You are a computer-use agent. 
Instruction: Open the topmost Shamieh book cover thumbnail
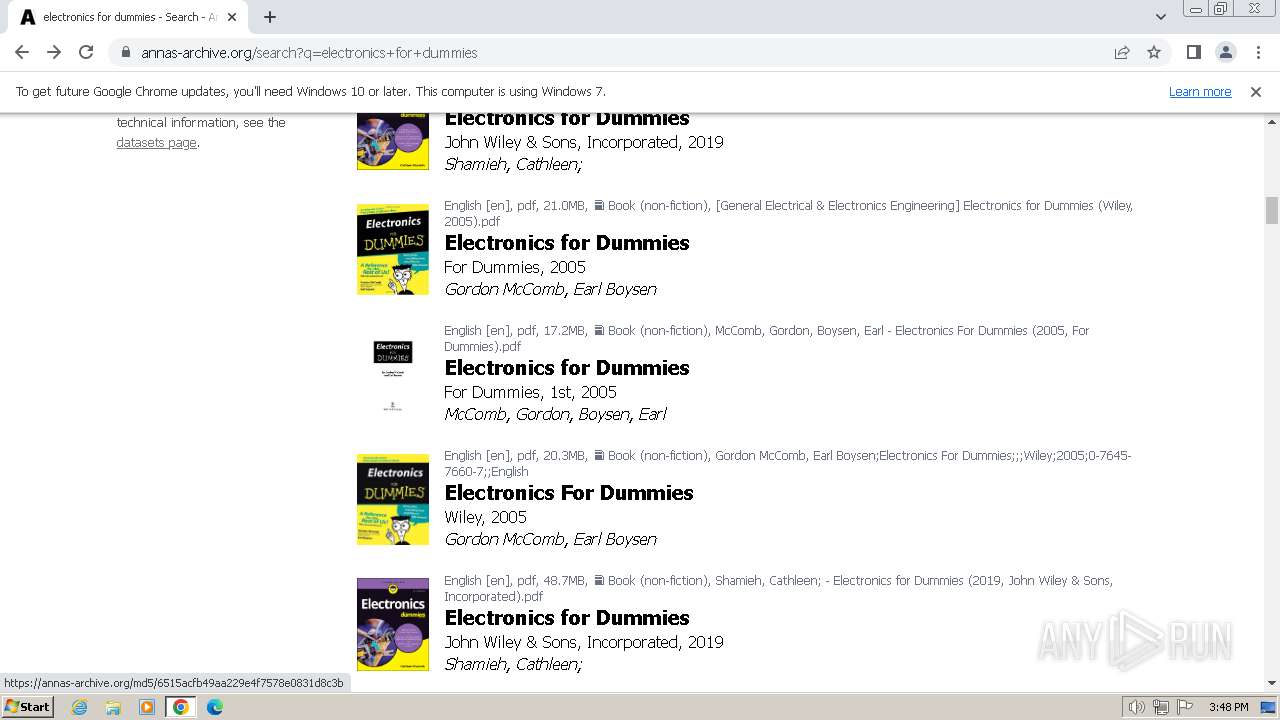pos(393,141)
